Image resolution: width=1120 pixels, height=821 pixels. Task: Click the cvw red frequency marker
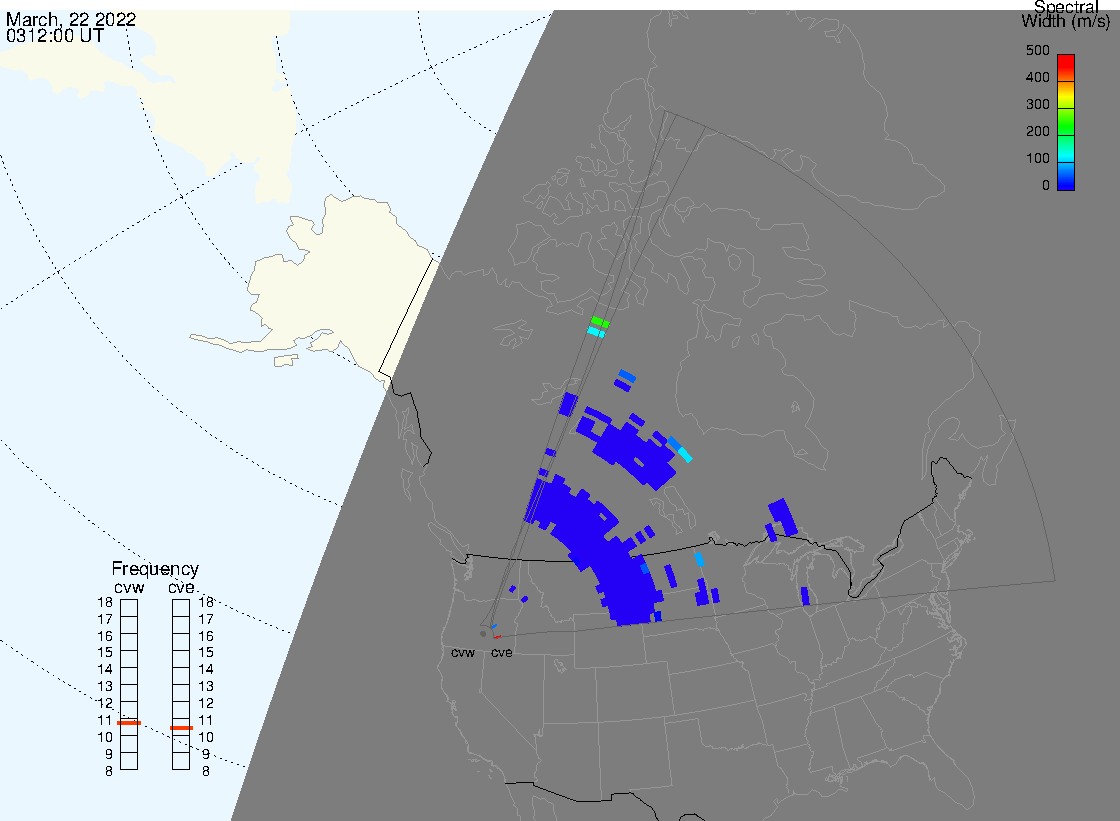(129, 722)
